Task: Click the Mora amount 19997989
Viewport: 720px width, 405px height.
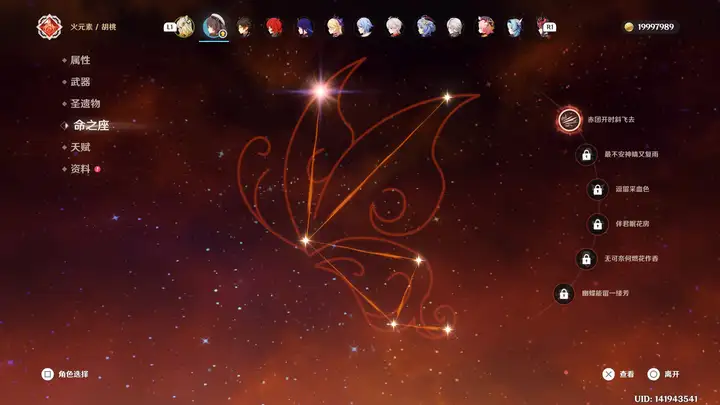Action: (656, 27)
